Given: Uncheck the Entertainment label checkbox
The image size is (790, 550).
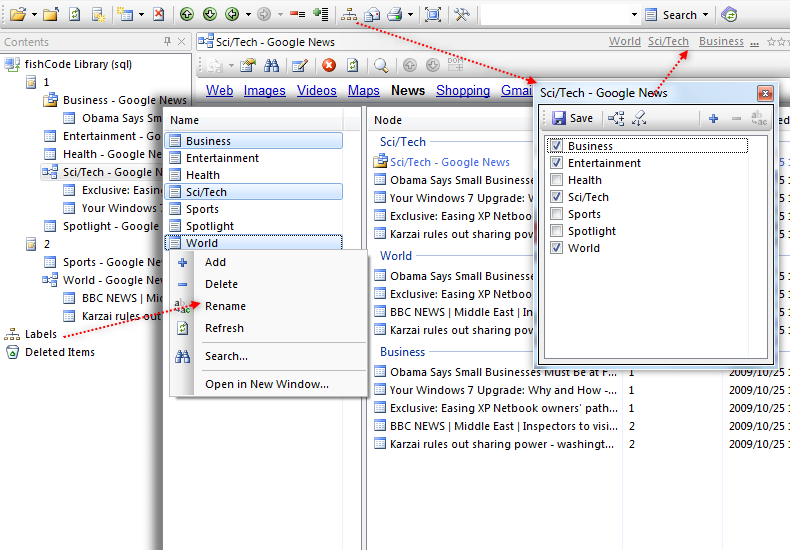Looking at the screenshot, I should point(556,163).
